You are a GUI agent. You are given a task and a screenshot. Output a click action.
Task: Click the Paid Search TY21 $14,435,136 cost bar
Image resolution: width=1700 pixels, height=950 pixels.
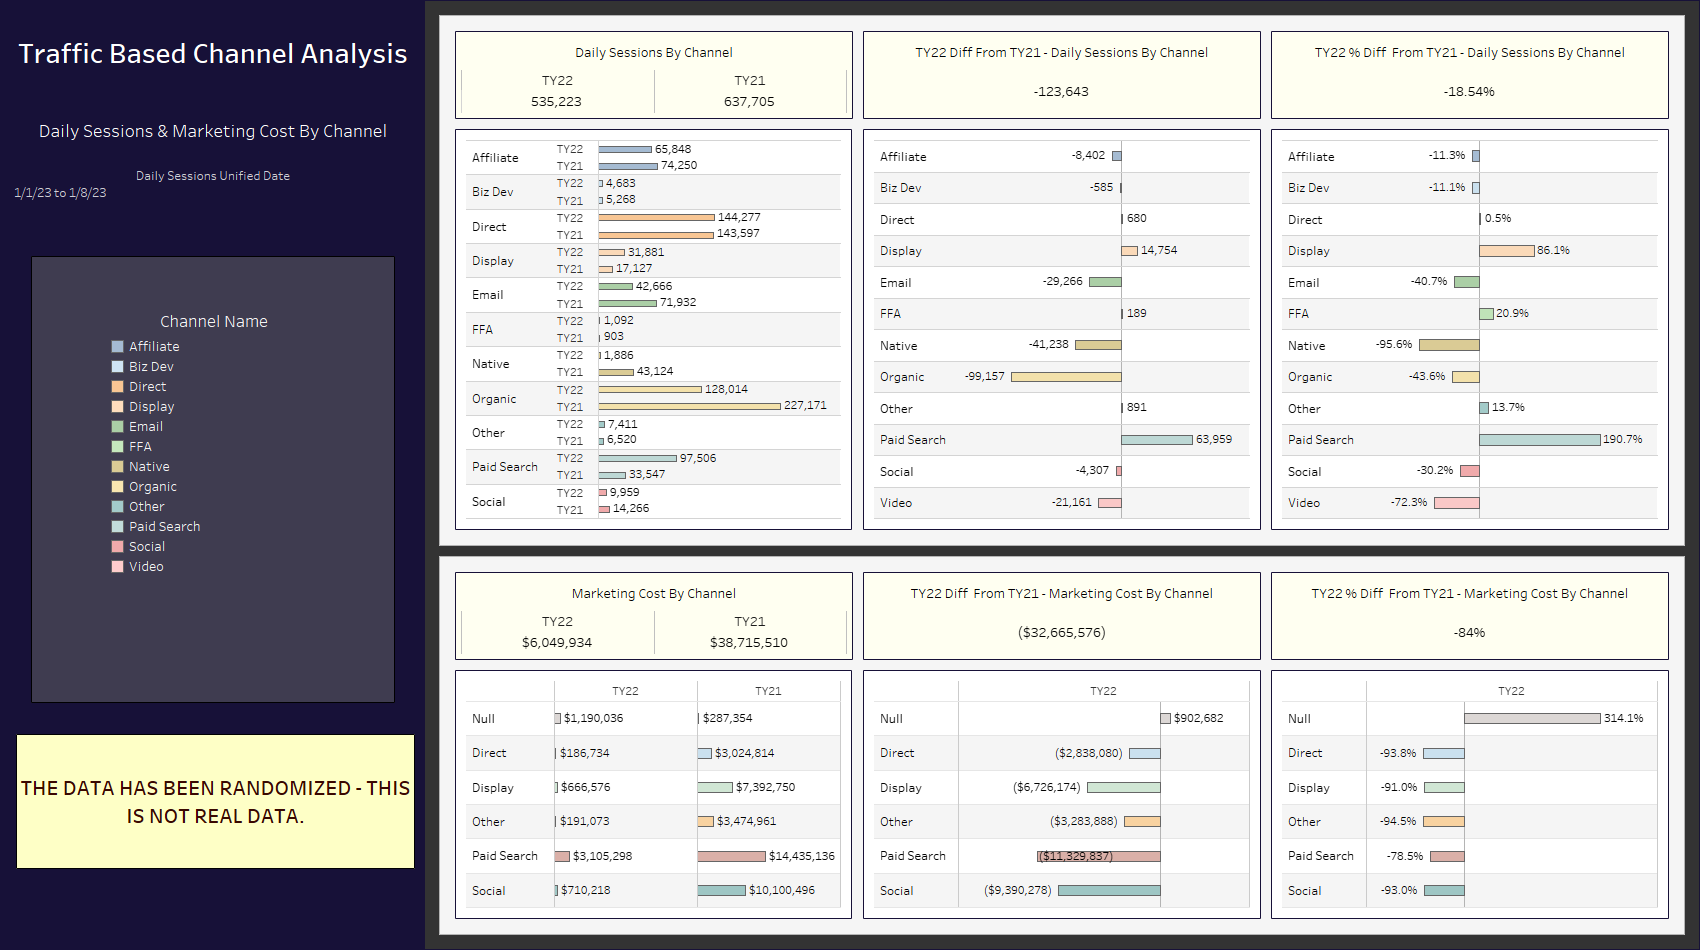click(731, 856)
